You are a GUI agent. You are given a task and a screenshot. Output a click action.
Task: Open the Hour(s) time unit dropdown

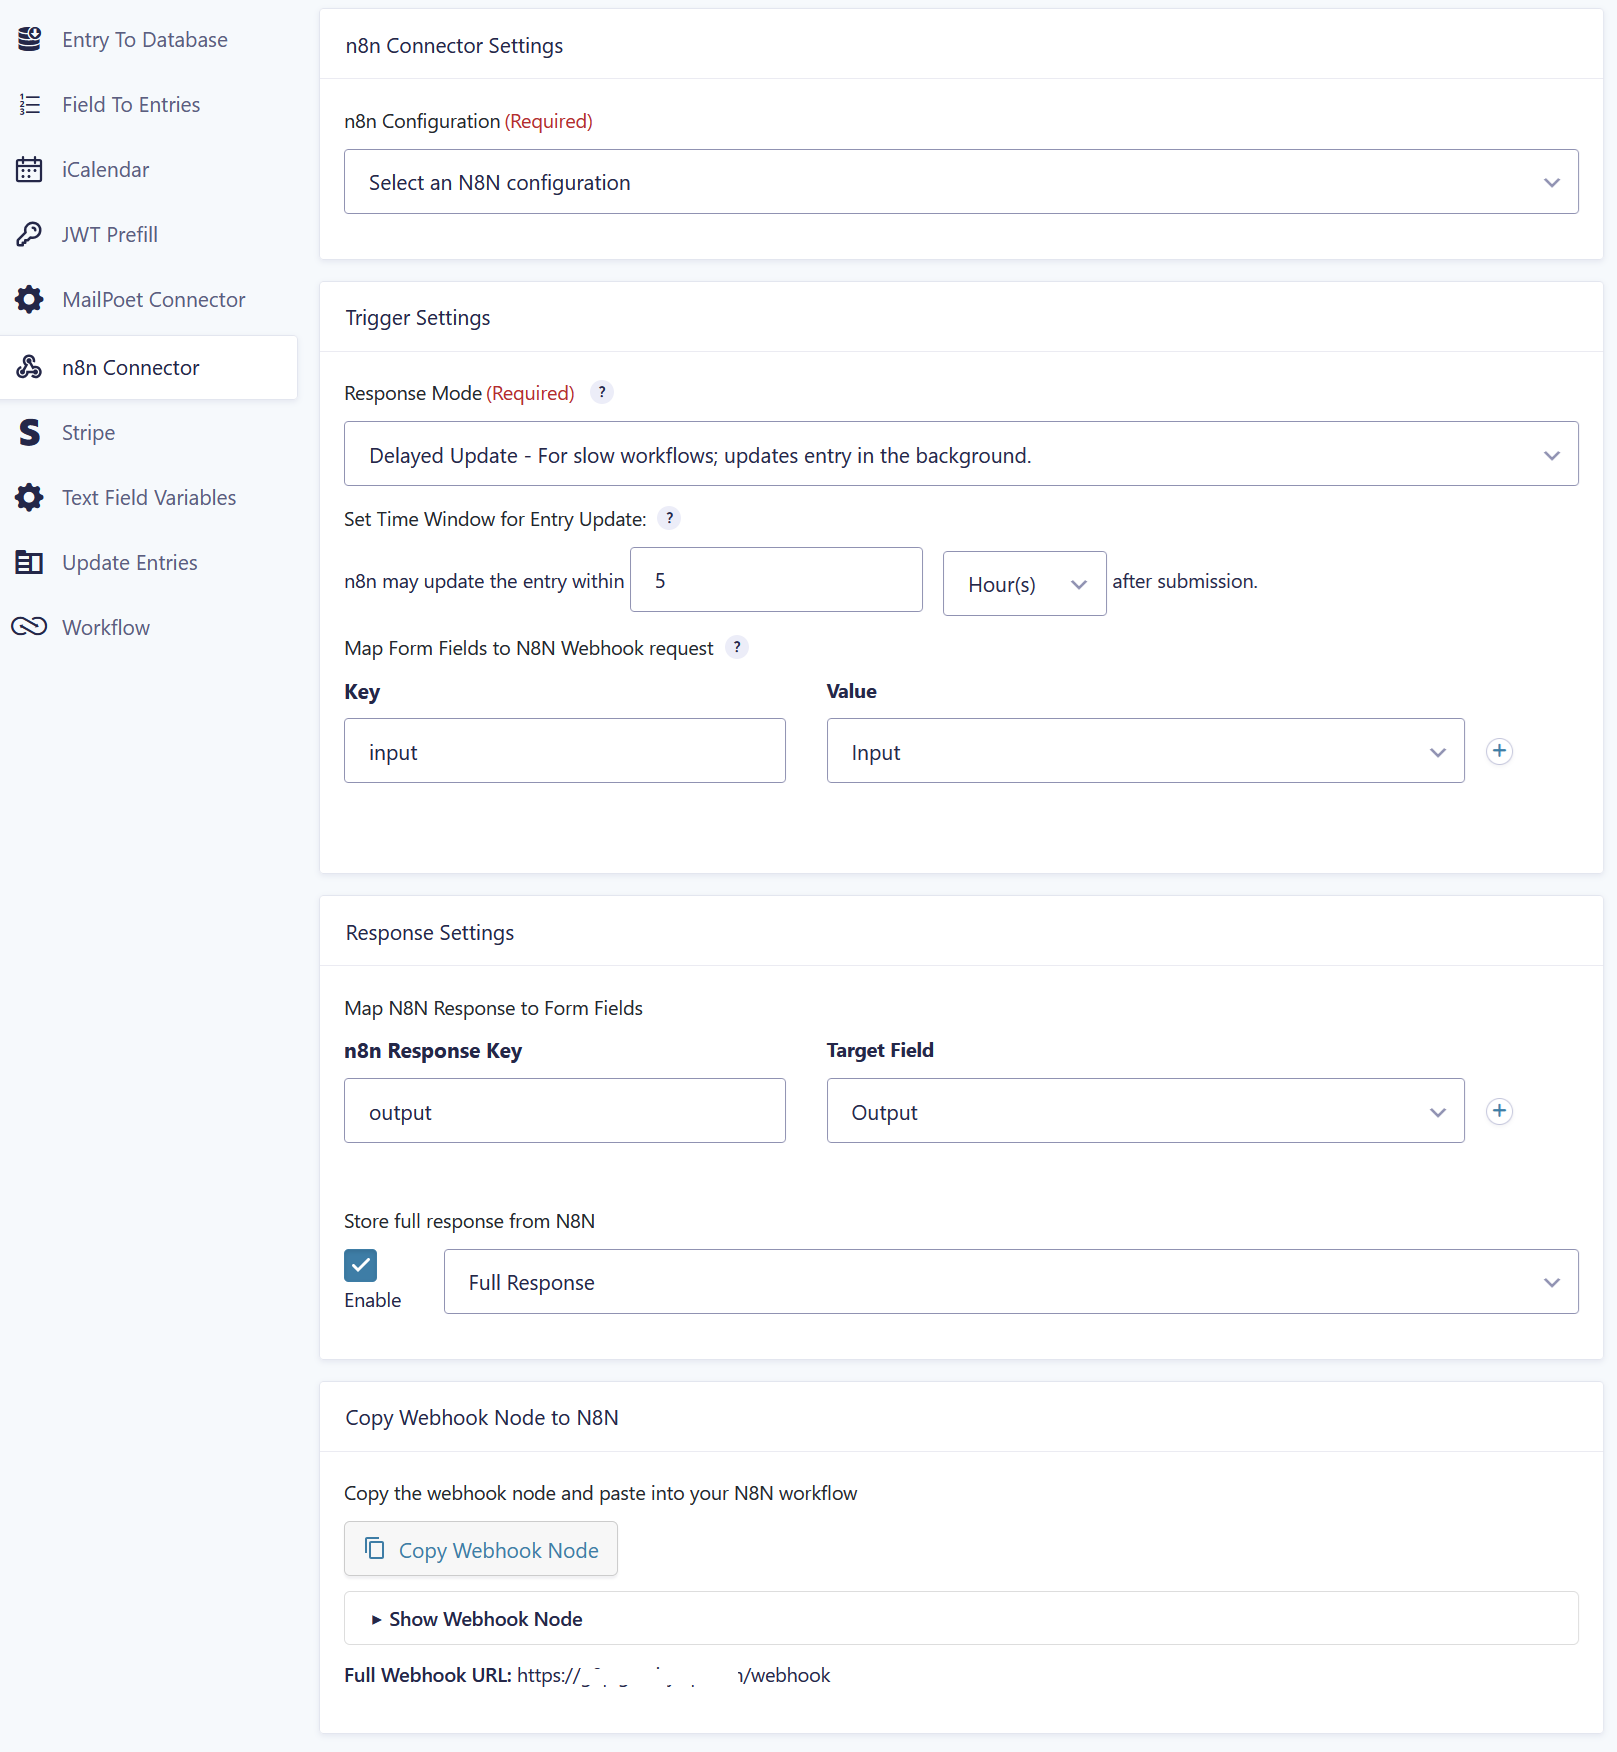click(x=1023, y=583)
